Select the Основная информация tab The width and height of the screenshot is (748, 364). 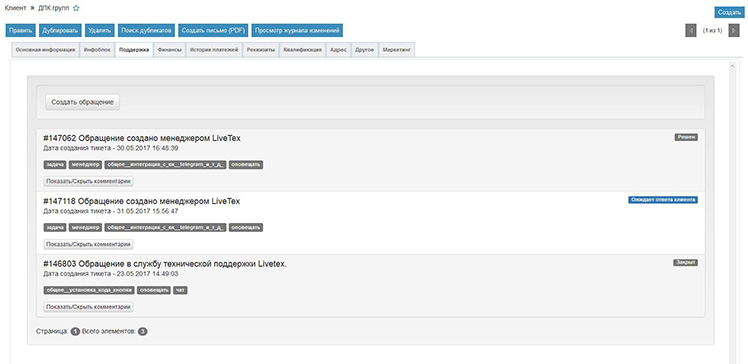45,50
